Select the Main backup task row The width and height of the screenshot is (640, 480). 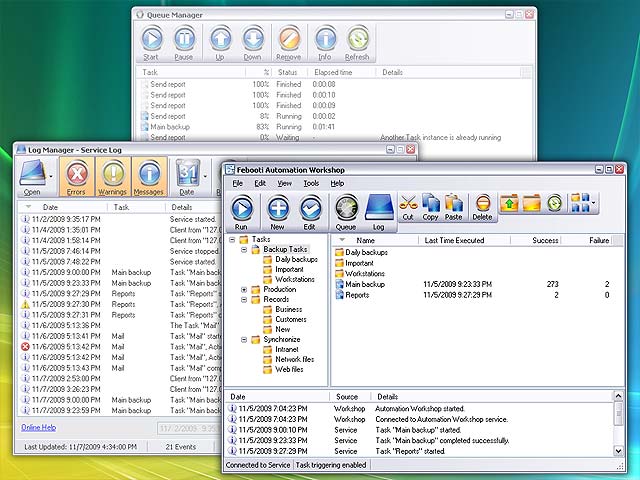[364, 284]
